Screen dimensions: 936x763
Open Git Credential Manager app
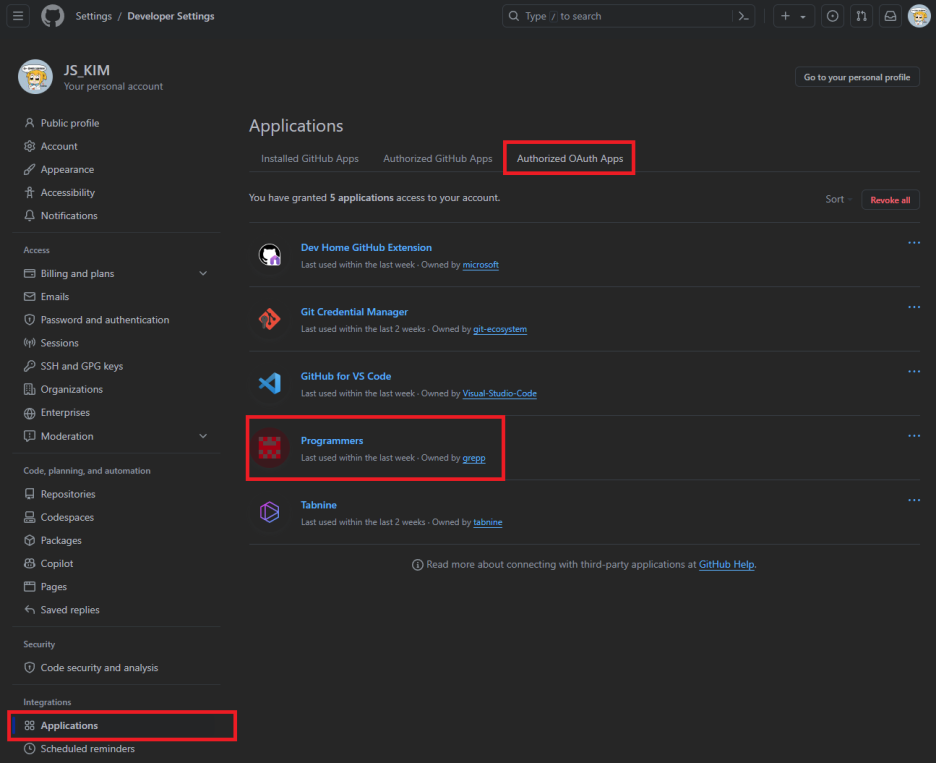coord(354,312)
